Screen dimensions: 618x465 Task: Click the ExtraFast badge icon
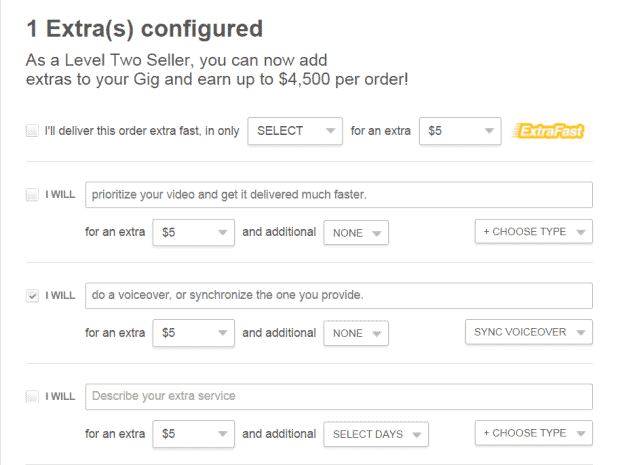tap(548, 131)
